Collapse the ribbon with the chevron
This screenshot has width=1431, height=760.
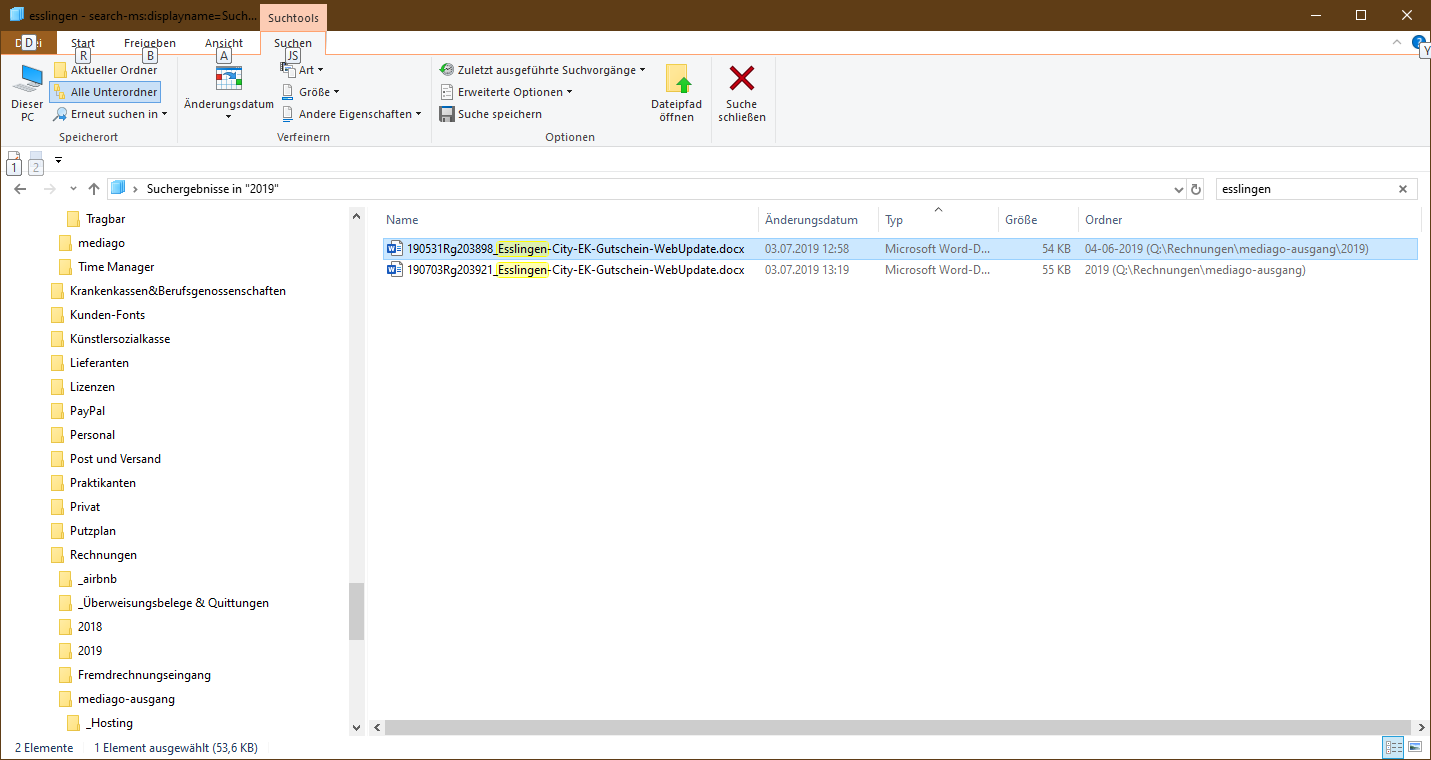click(x=1397, y=42)
